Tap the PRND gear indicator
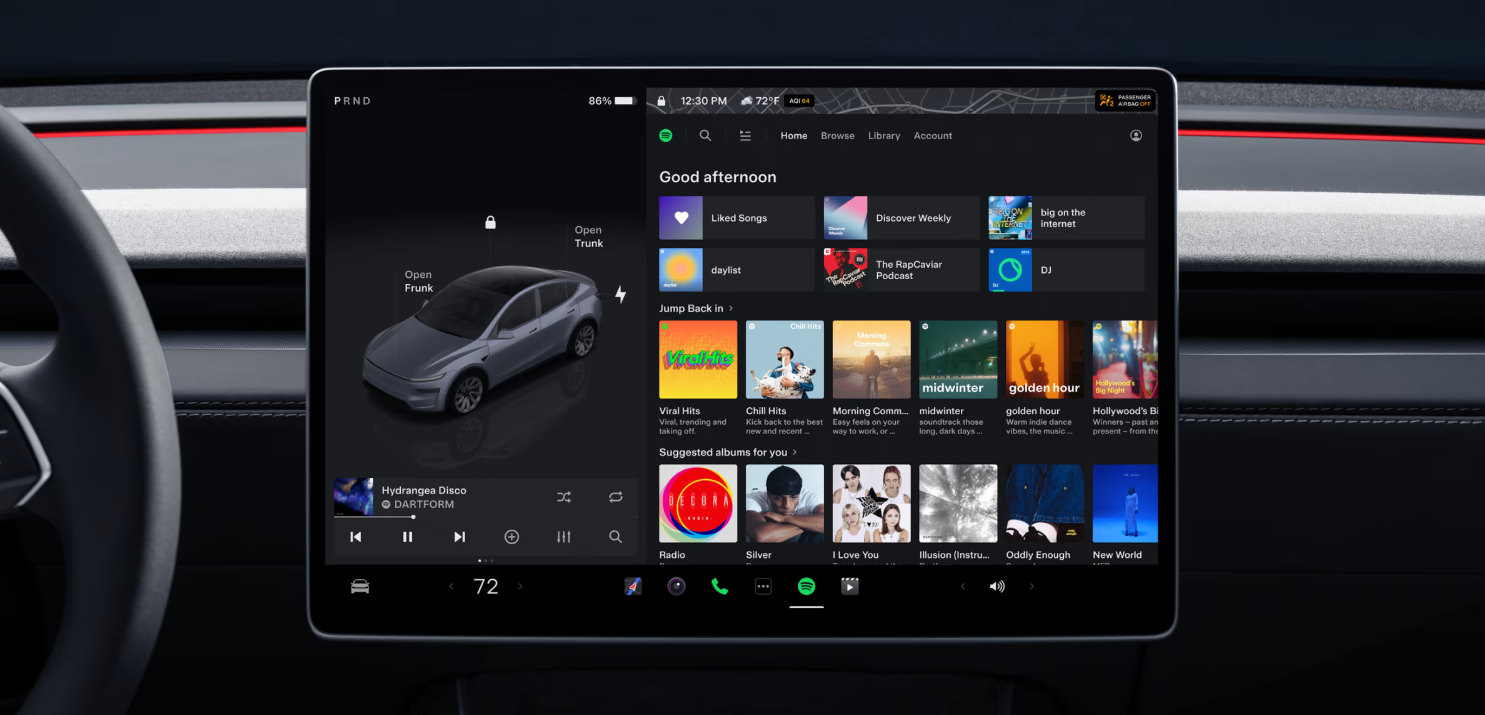Screen dimensions: 1485x715 click(352, 101)
